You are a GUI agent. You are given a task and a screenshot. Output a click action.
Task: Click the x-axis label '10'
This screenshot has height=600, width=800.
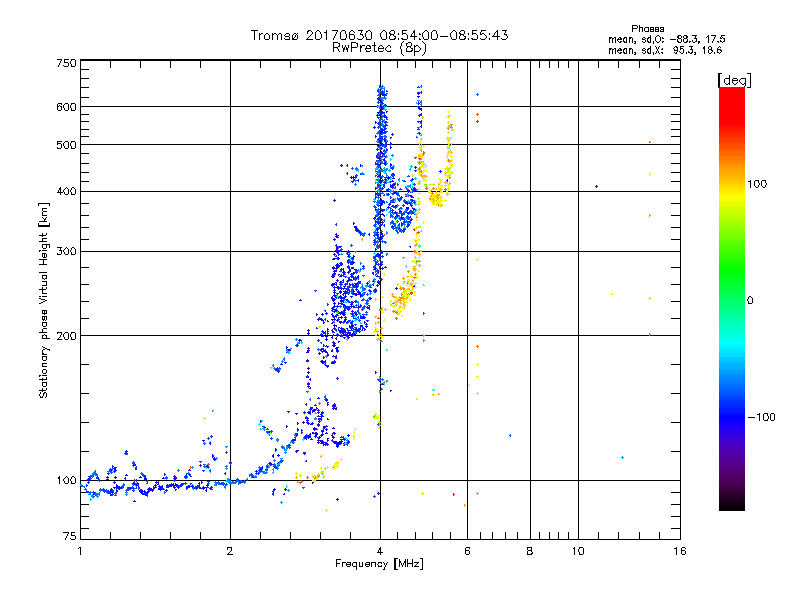pyautogui.click(x=578, y=551)
